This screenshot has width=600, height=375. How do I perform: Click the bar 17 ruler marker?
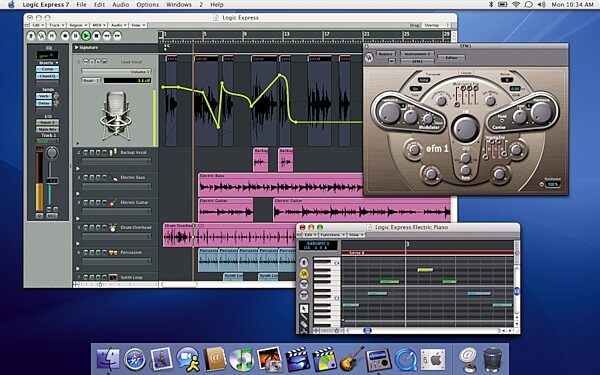coord(326,34)
